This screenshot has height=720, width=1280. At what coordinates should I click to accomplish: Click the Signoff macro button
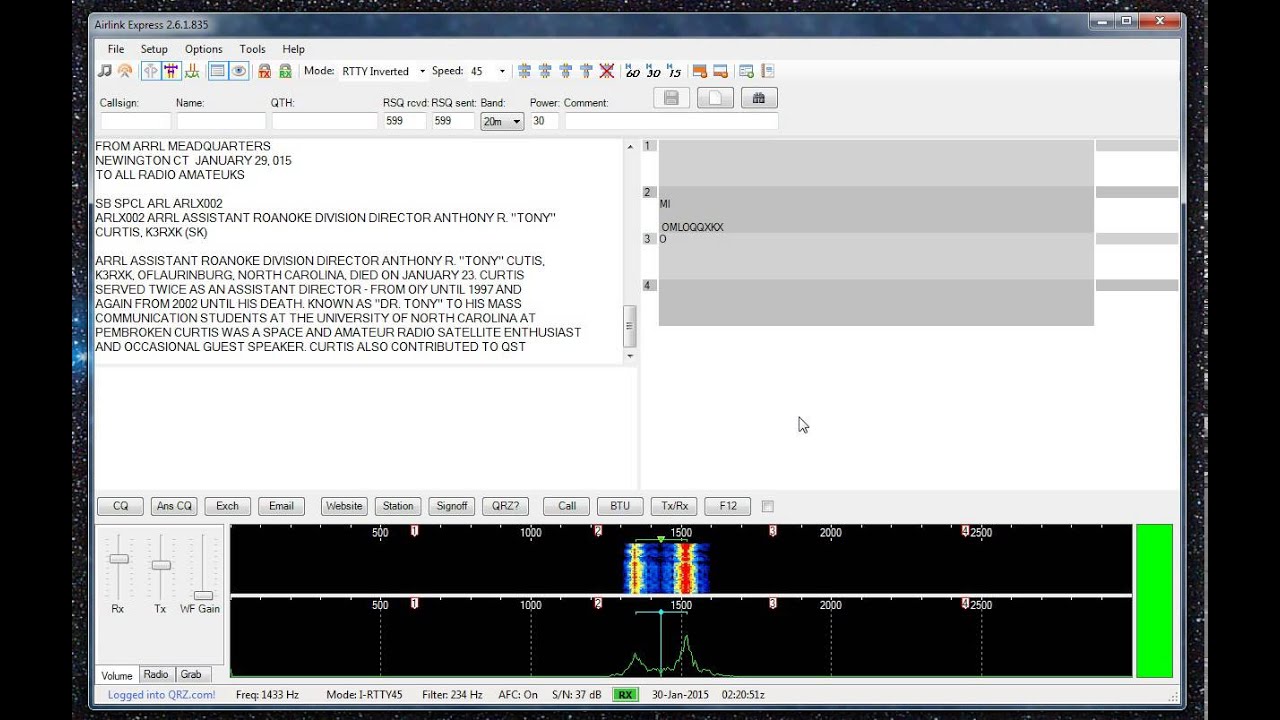point(452,506)
